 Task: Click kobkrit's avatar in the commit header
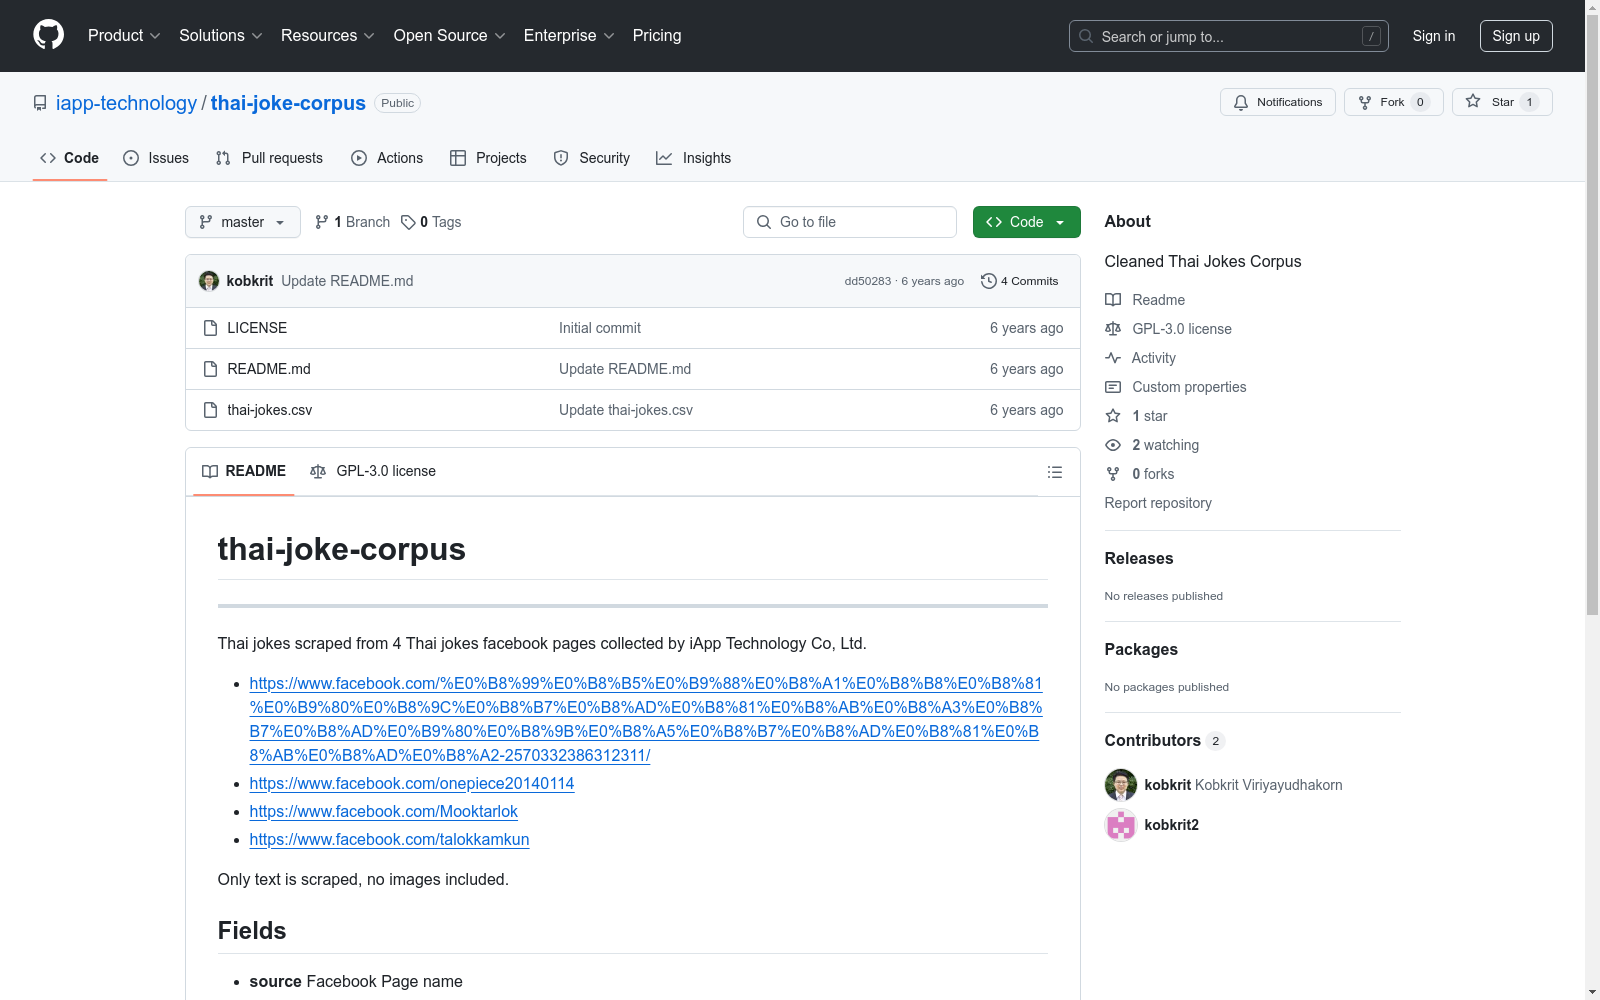pyautogui.click(x=209, y=281)
